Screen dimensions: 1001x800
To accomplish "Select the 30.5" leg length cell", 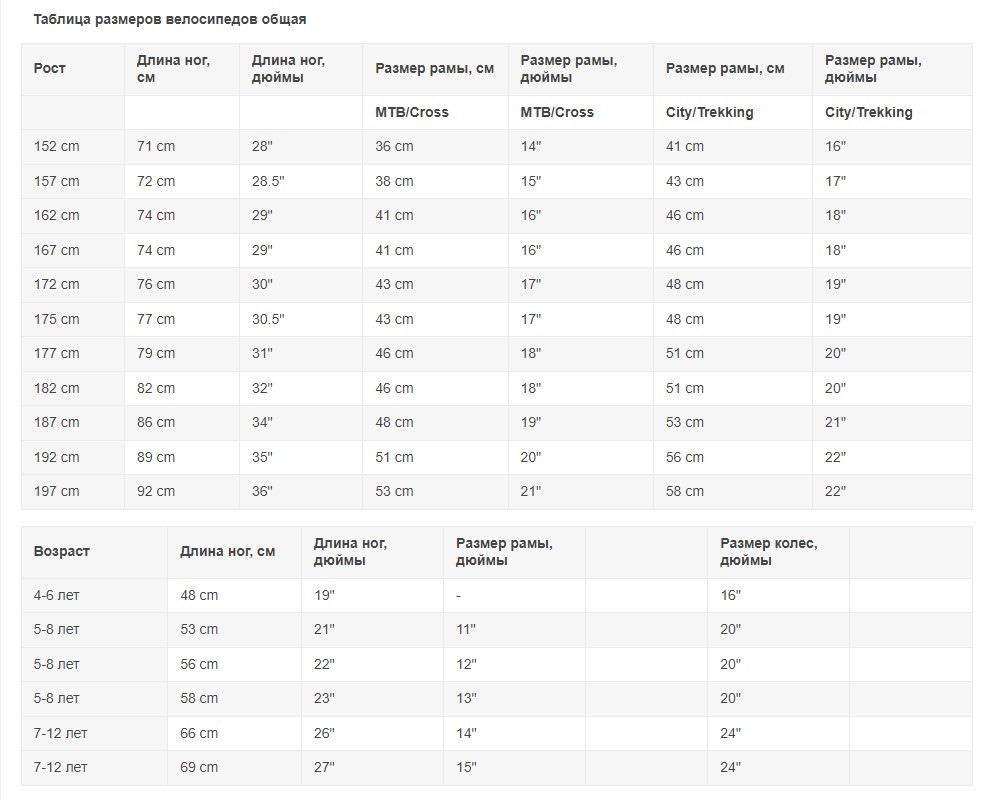I will point(268,319).
